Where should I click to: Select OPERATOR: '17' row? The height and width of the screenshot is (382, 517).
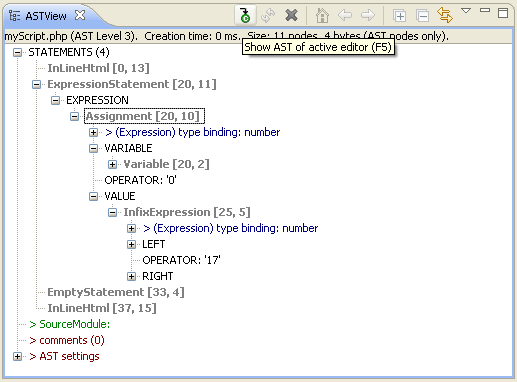181,260
